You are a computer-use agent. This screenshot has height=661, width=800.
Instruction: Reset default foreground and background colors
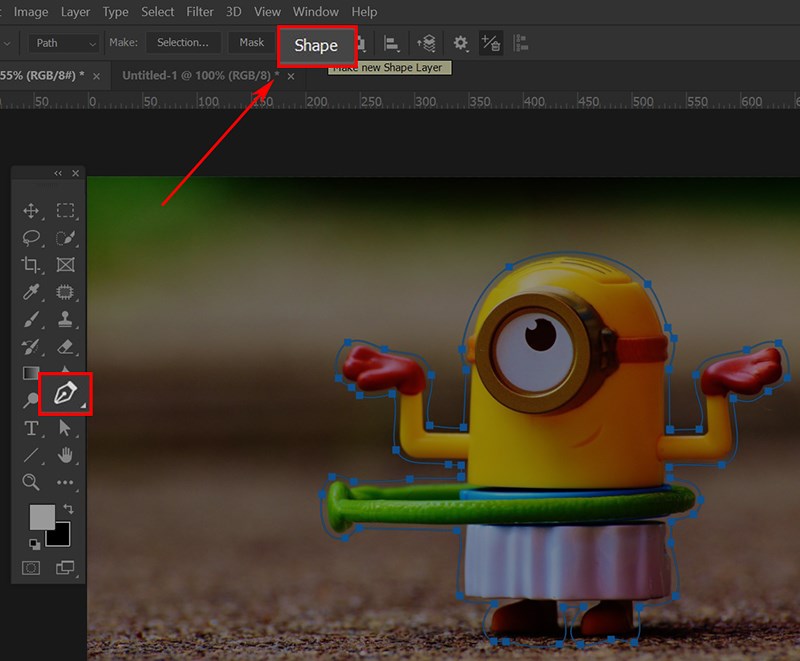(34, 544)
